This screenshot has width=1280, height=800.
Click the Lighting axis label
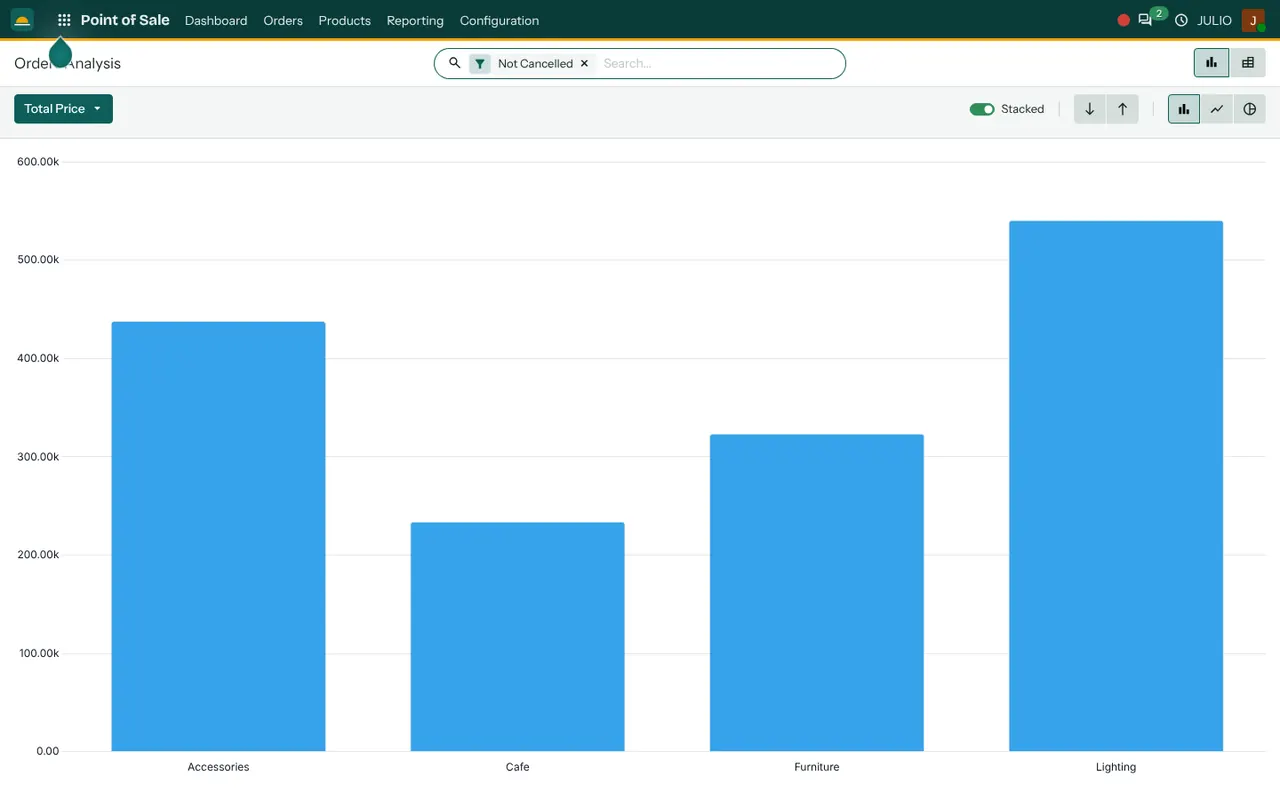point(1116,767)
